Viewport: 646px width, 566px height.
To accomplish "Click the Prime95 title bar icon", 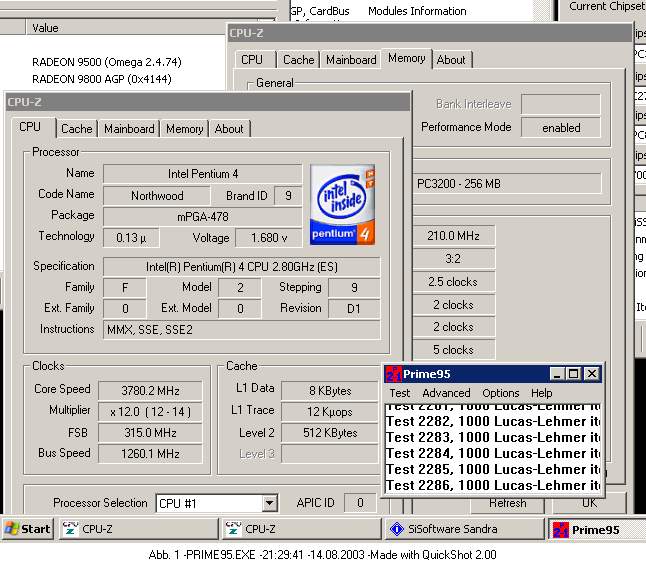I will pos(393,374).
